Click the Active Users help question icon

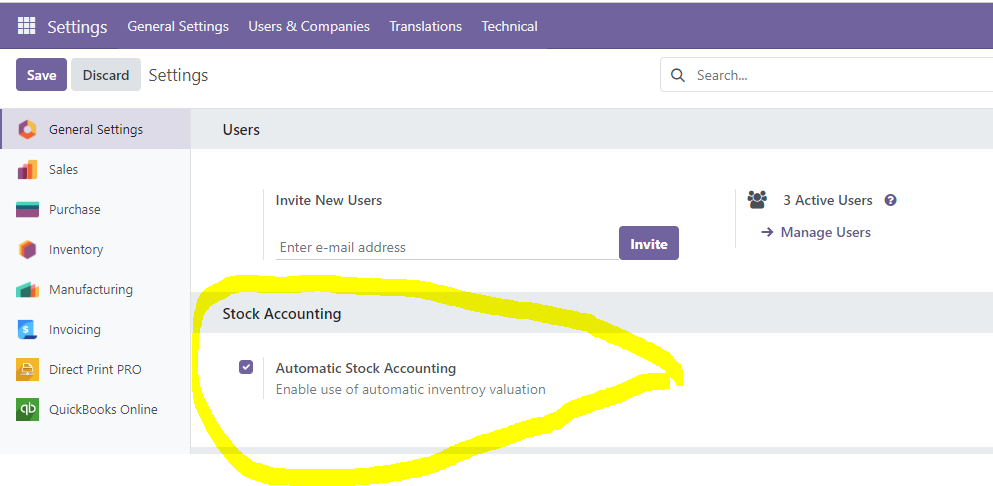[x=890, y=200]
